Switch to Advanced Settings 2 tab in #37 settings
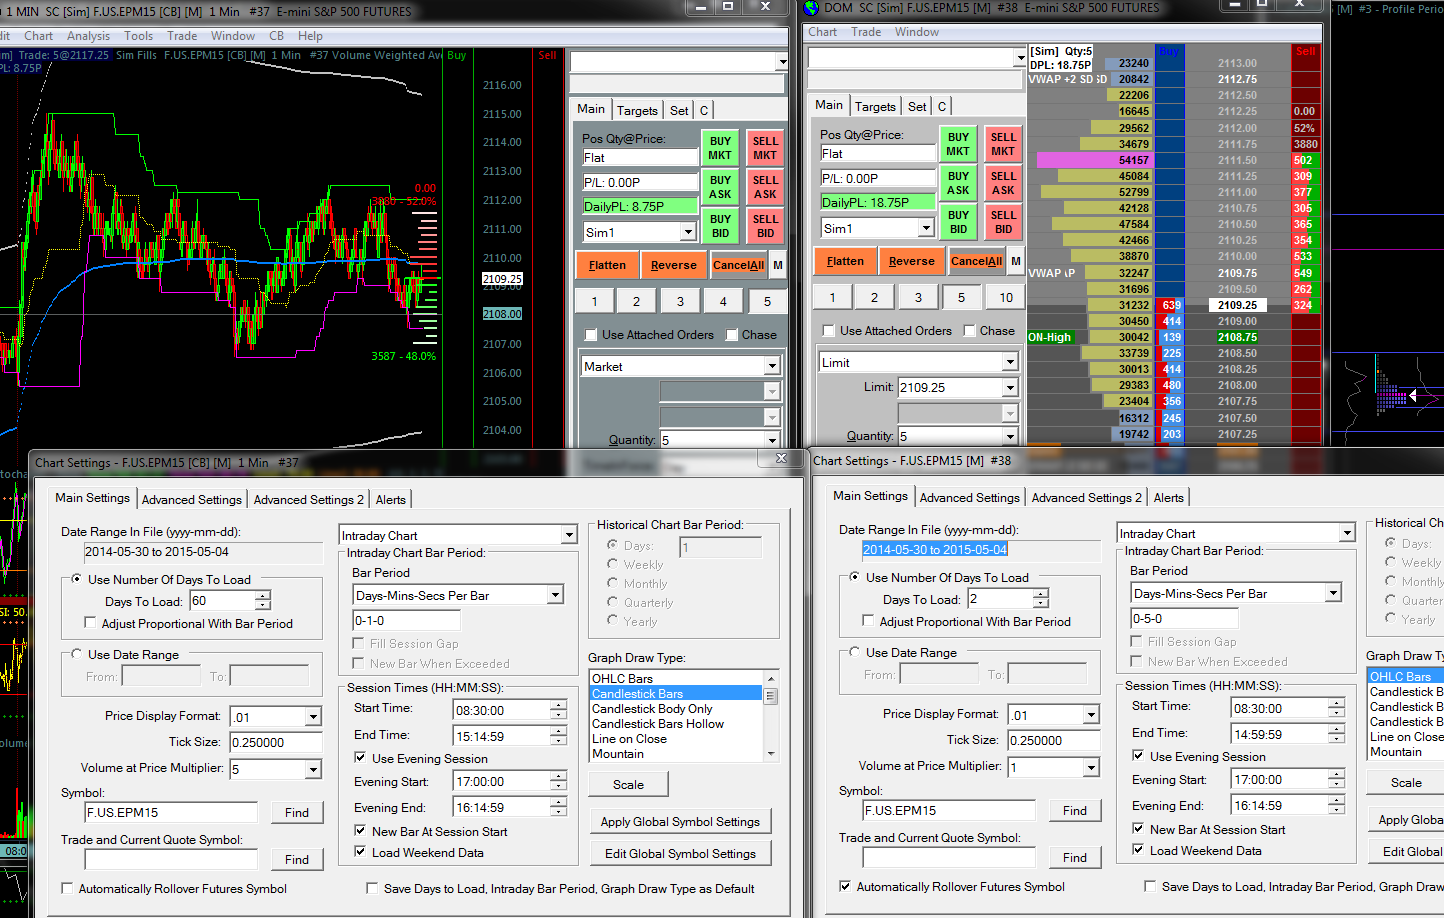The width and height of the screenshot is (1444, 918). 309,500
